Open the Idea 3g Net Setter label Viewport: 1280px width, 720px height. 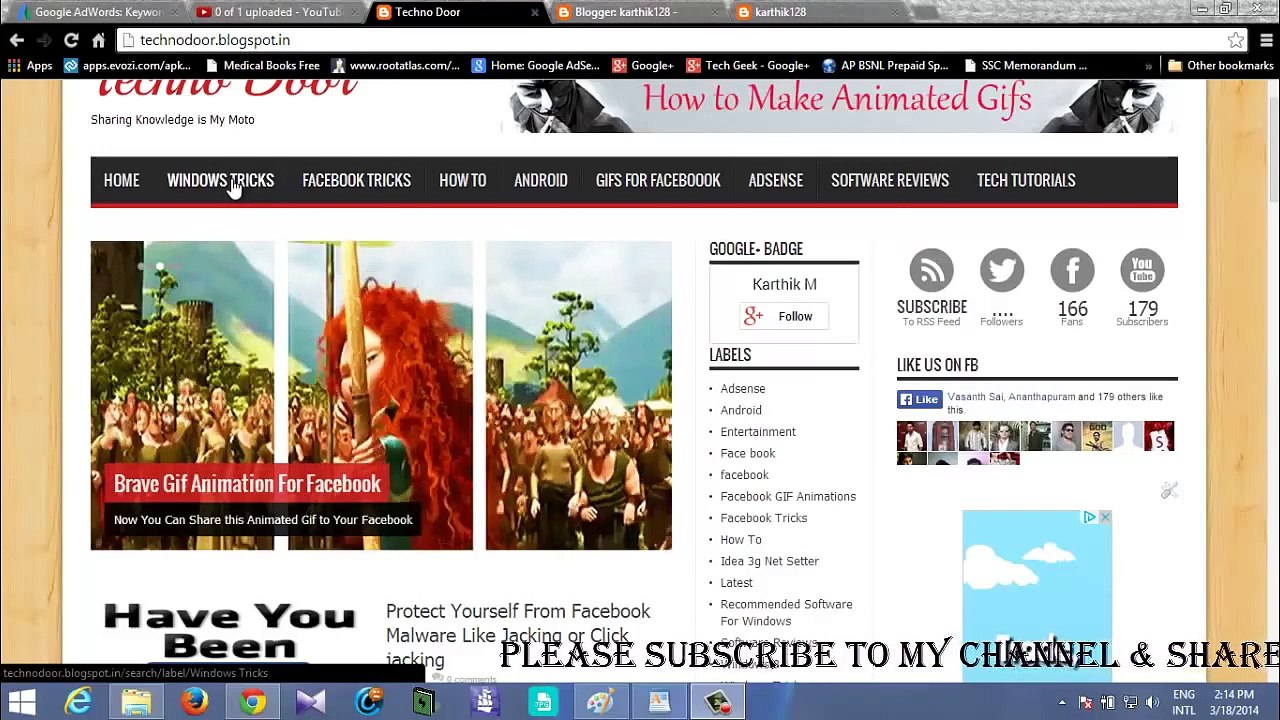[x=769, y=562]
